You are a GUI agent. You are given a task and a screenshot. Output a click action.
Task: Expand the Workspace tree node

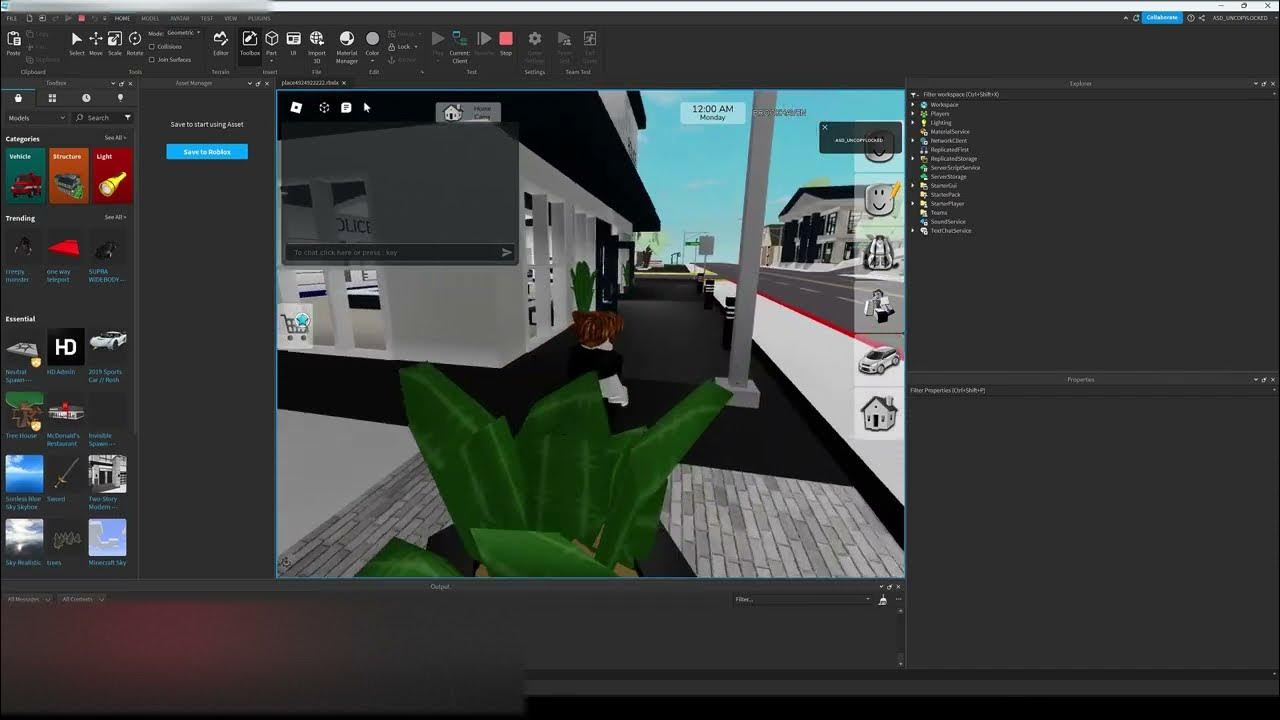(912, 105)
